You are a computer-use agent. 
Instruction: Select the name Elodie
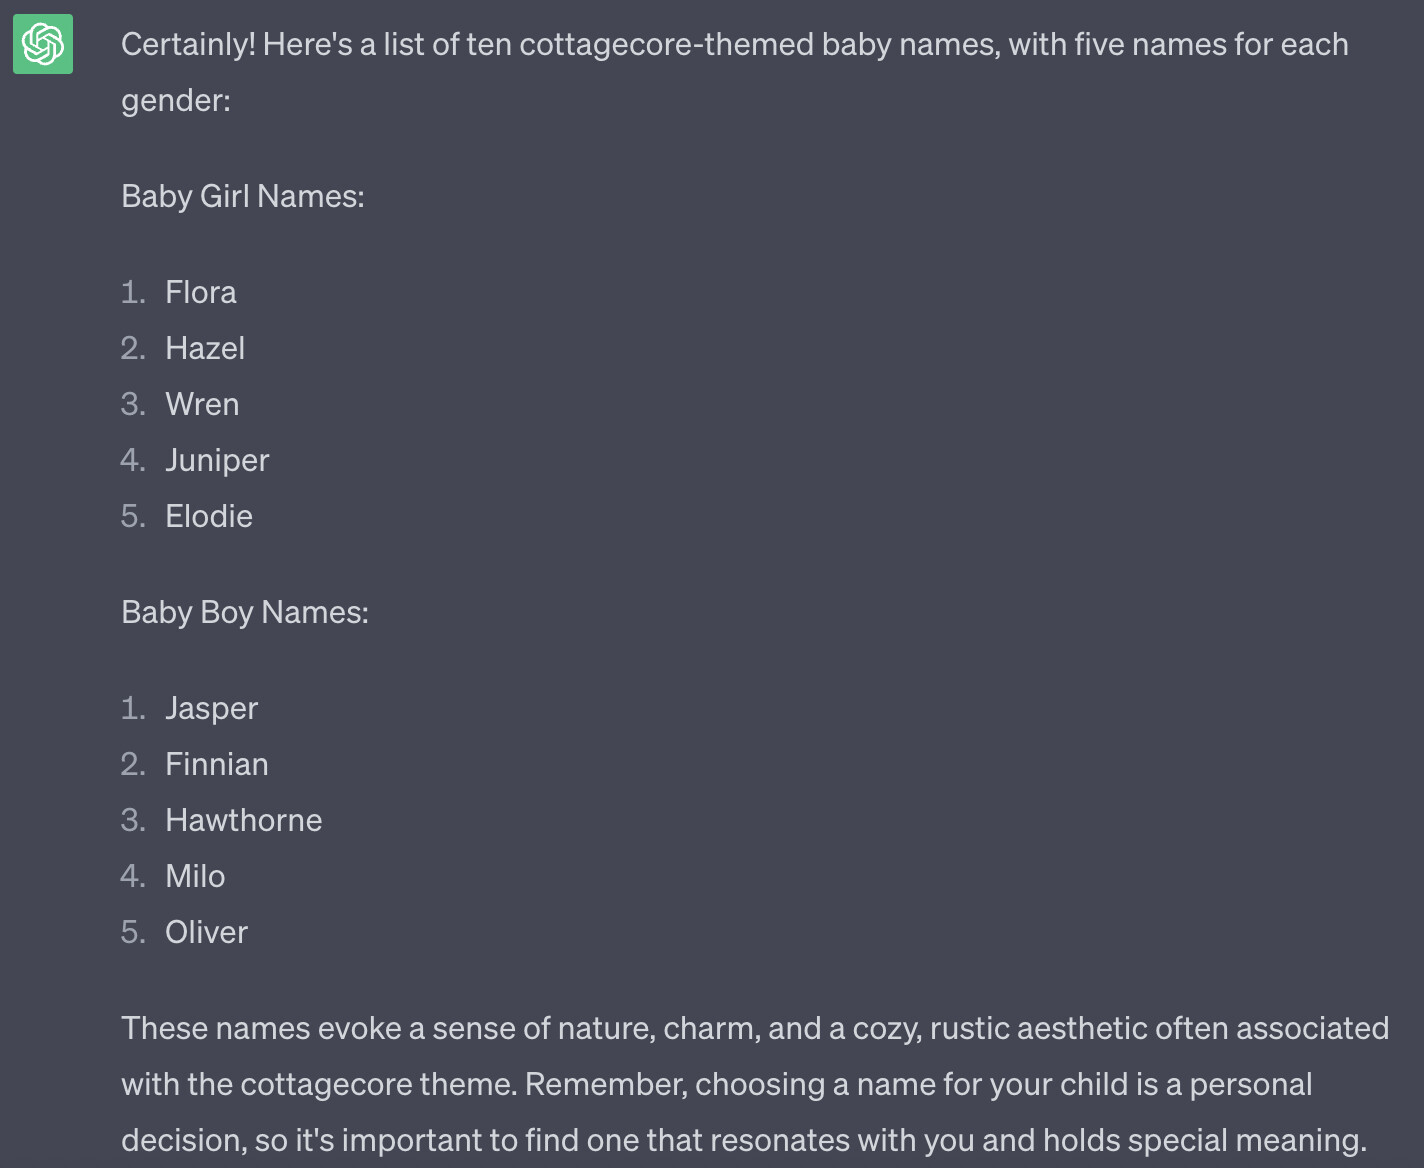209,516
